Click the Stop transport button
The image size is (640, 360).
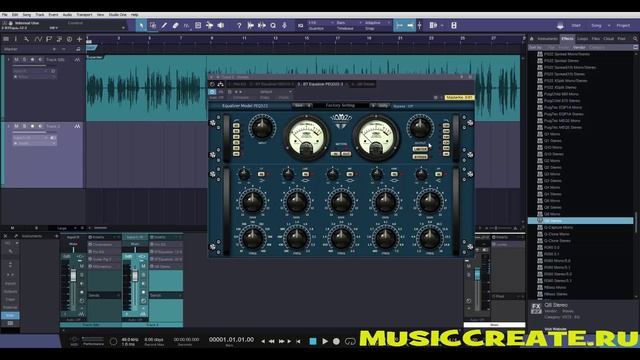[x=313, y=341]
